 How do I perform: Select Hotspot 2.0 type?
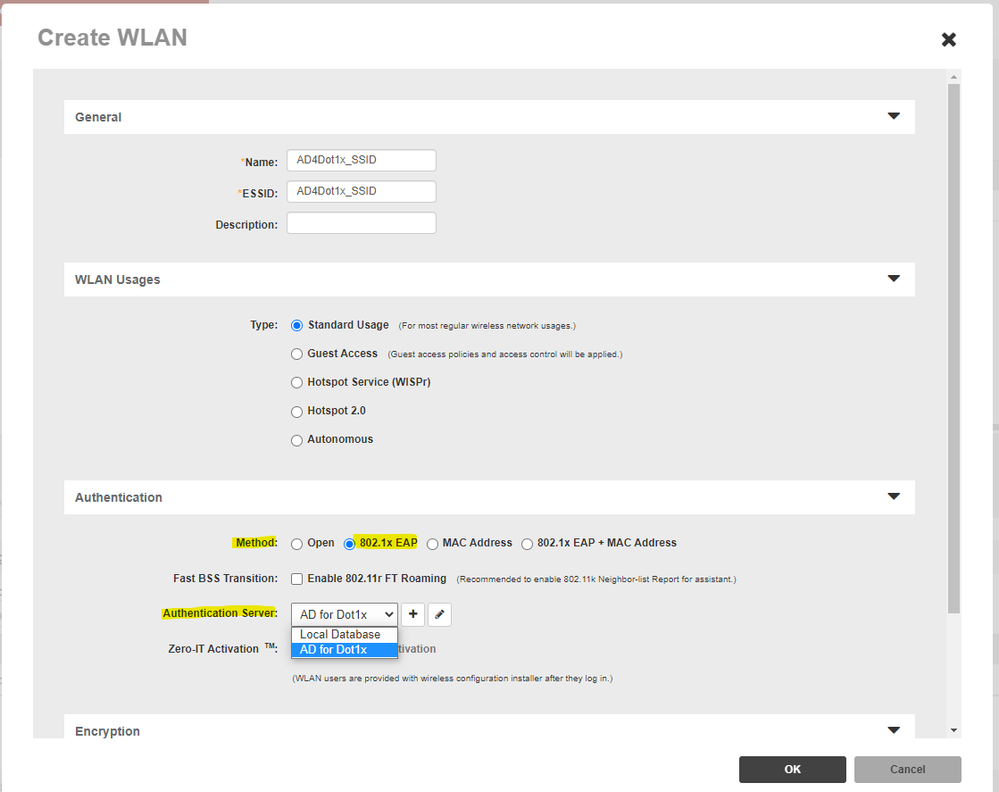point(297,412)
